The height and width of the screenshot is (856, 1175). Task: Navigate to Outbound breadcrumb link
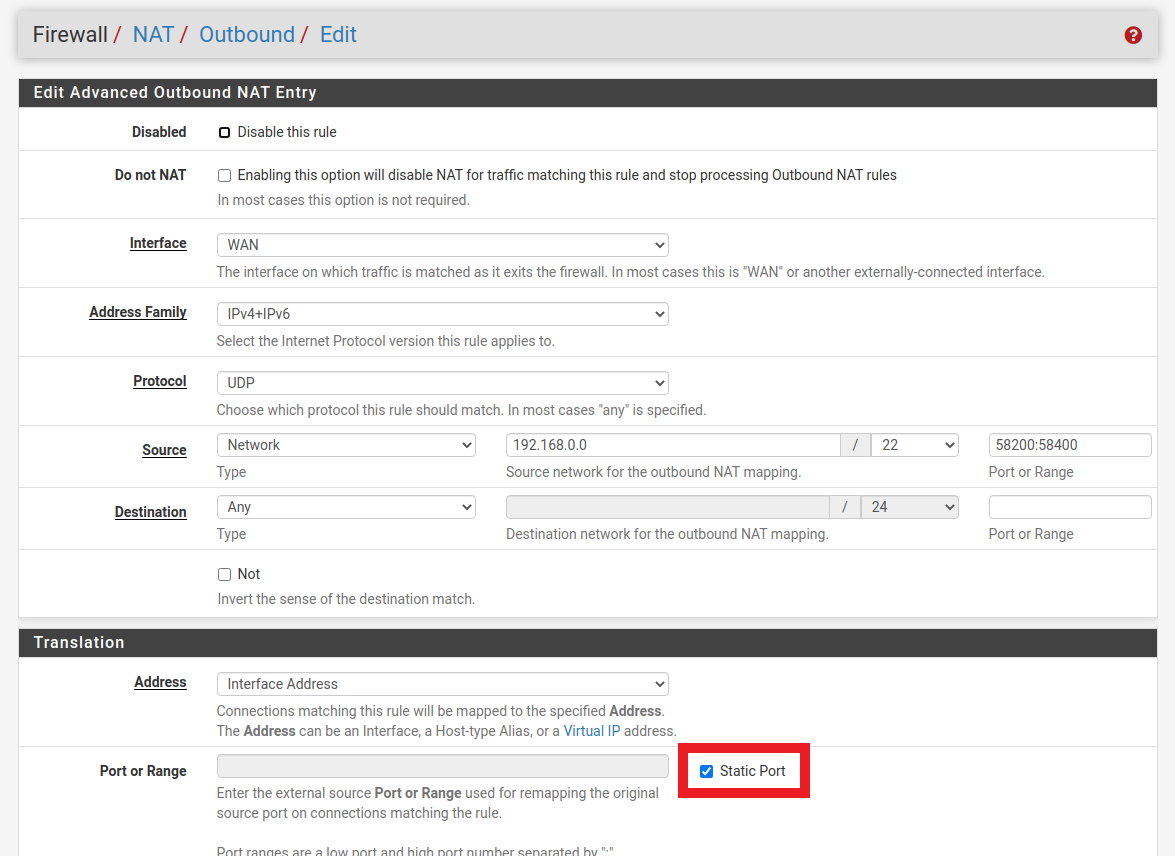click(246, 35)
